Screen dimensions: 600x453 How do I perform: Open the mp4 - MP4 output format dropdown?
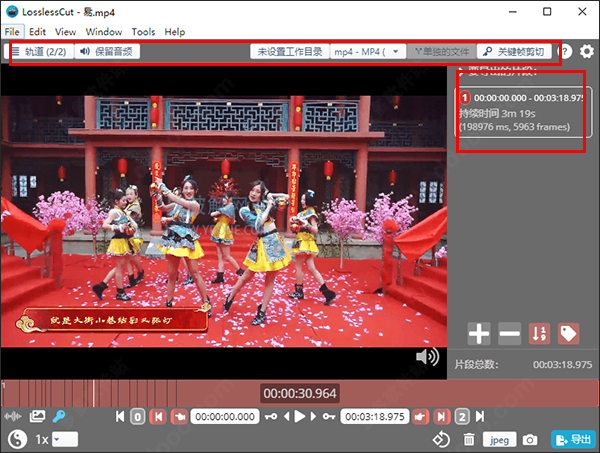367,51
